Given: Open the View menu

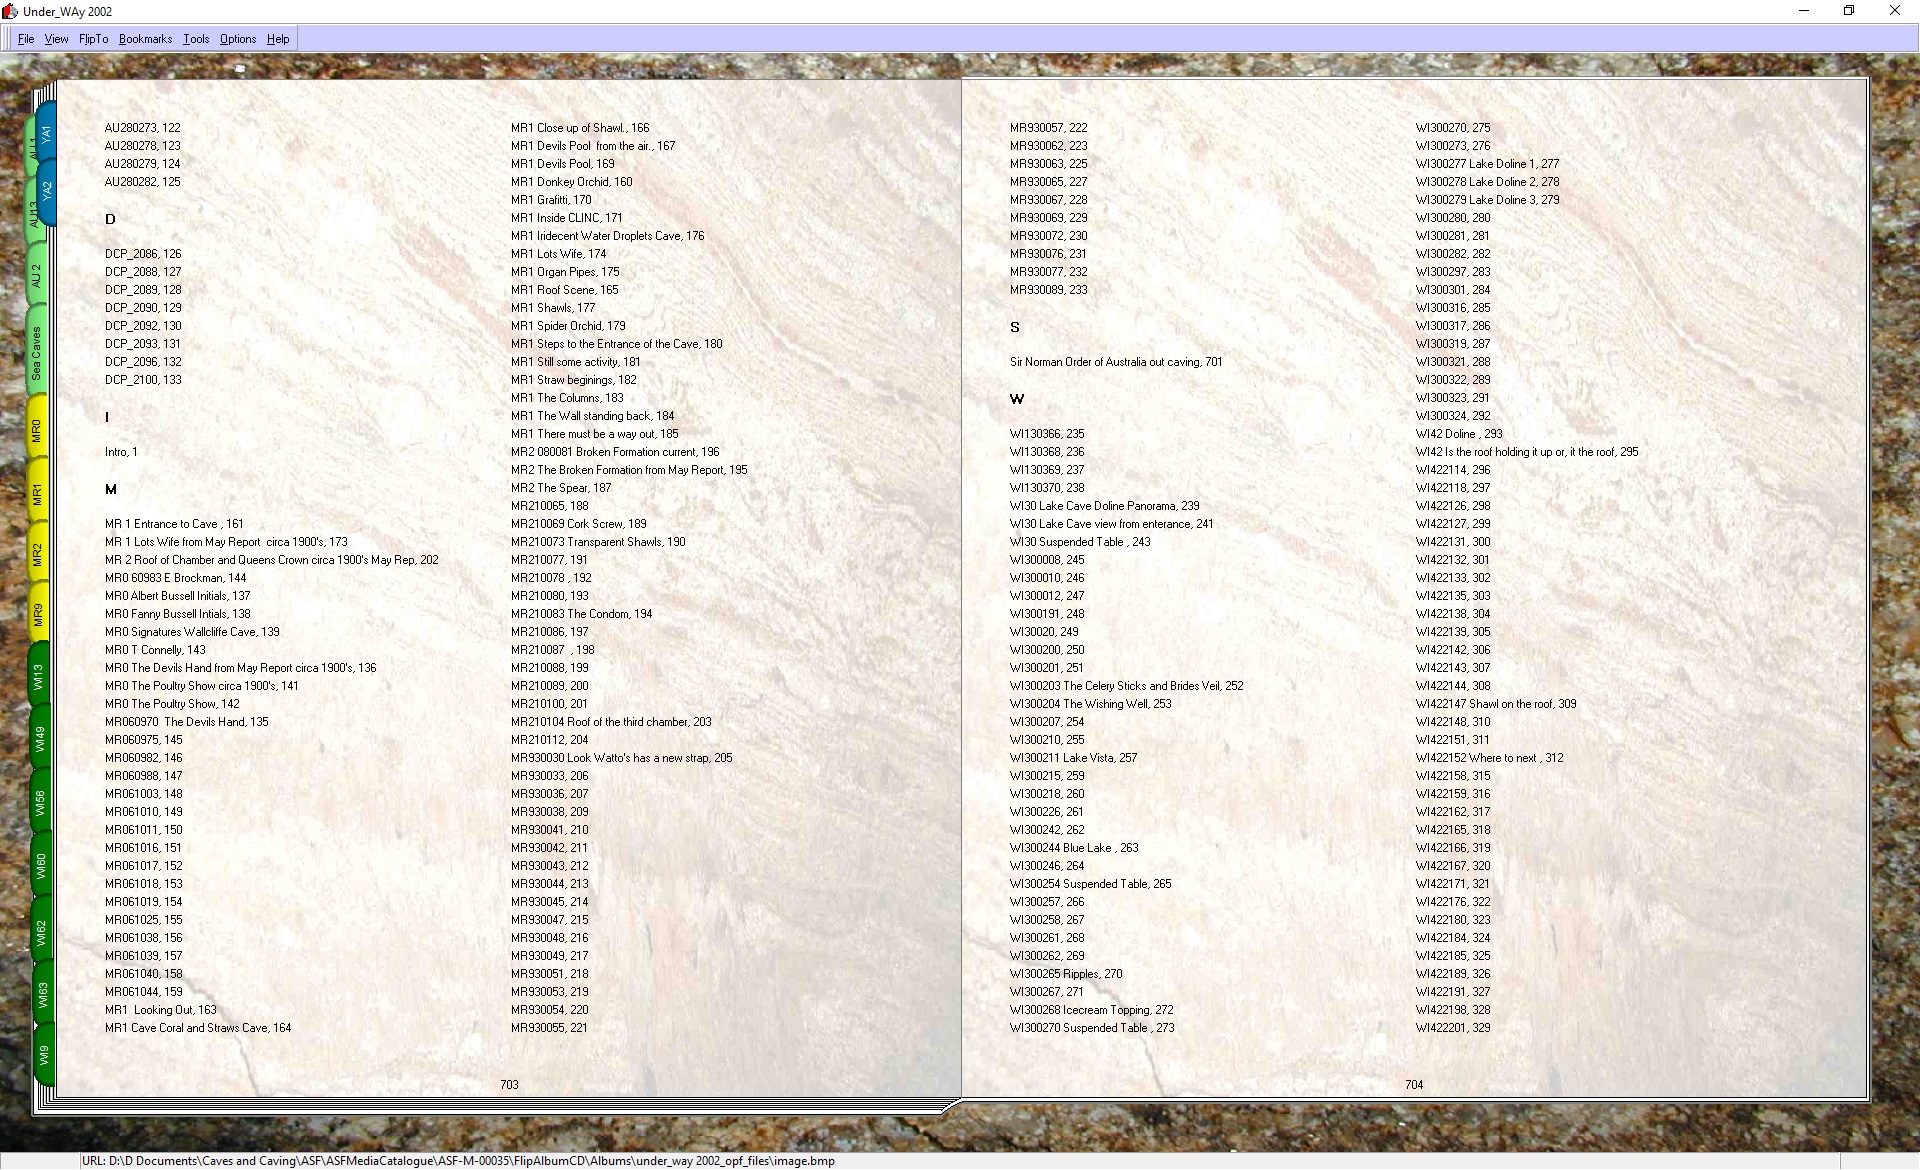Looking at the screenshot, I should pyautogui.click(x=56, y=39).
